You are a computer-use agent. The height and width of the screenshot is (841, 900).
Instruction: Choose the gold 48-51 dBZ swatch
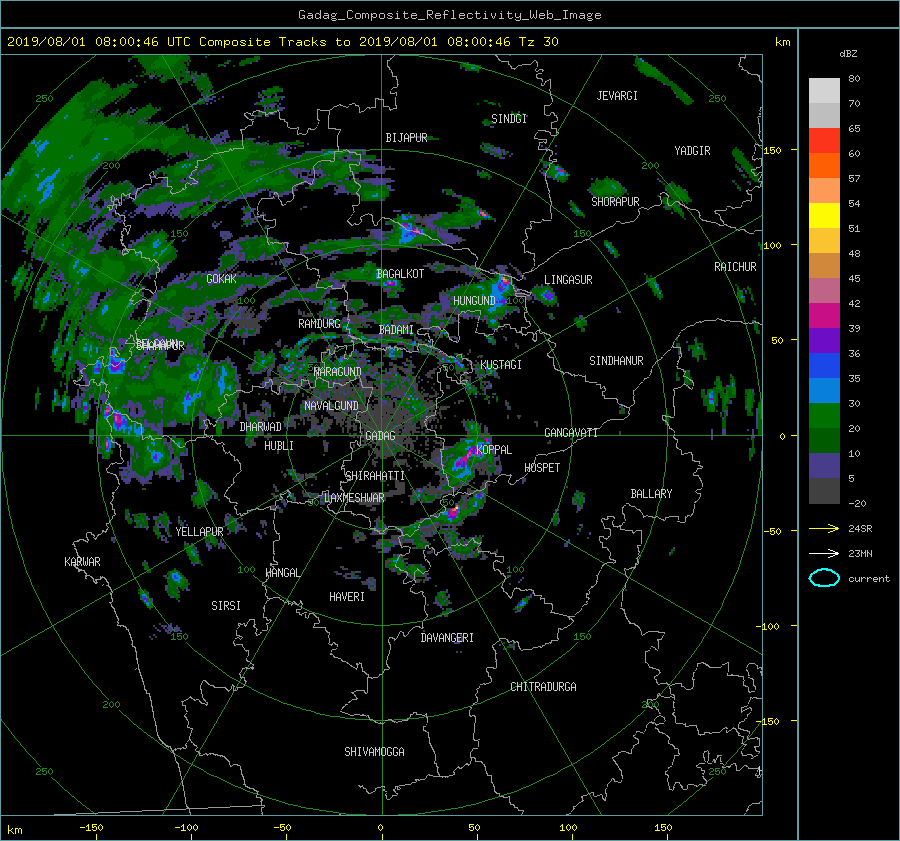pos(824,241)
